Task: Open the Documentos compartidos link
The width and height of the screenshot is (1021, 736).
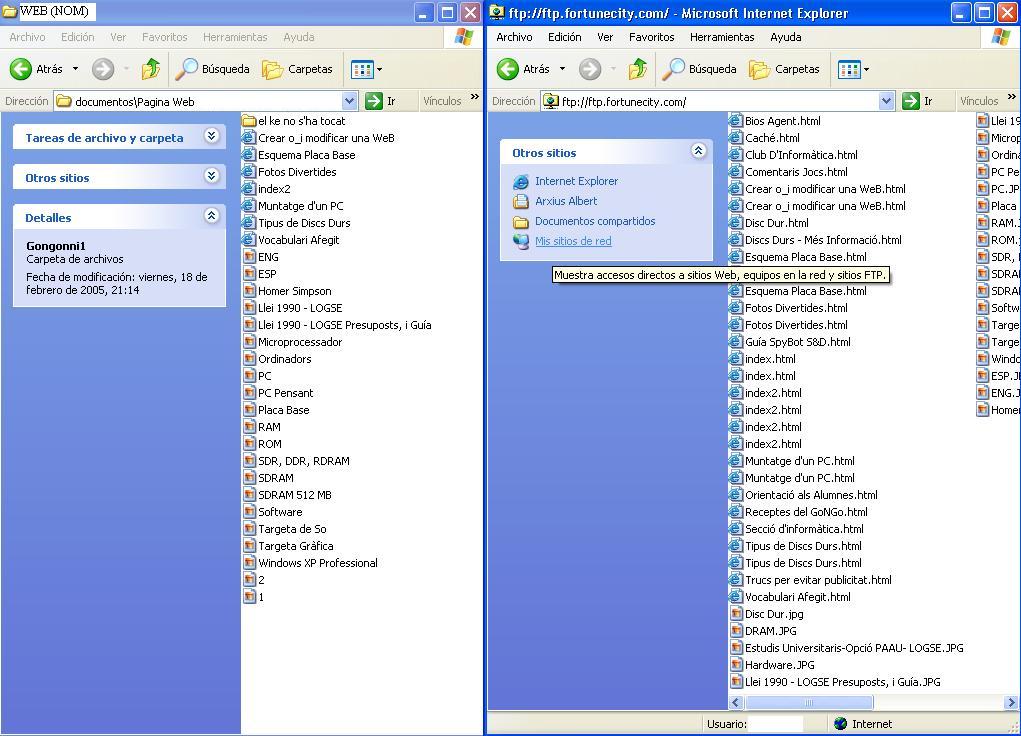Action: pyautogui.click(x=595, y=221)
